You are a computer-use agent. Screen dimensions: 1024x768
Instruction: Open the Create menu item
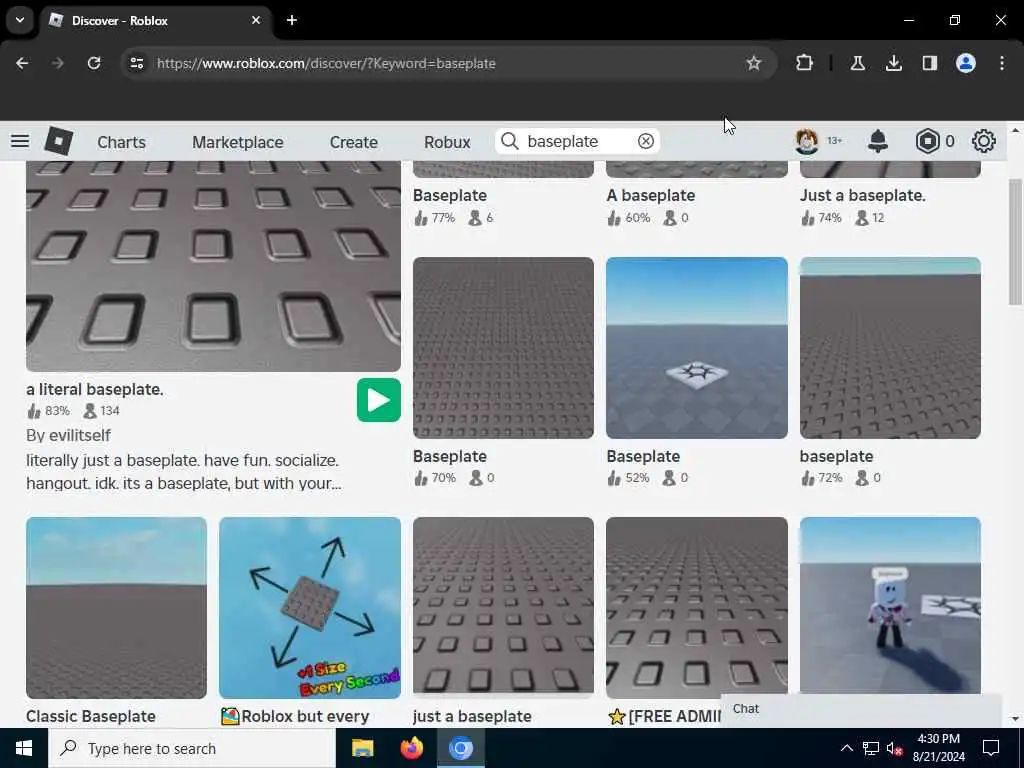click(353, 142)
